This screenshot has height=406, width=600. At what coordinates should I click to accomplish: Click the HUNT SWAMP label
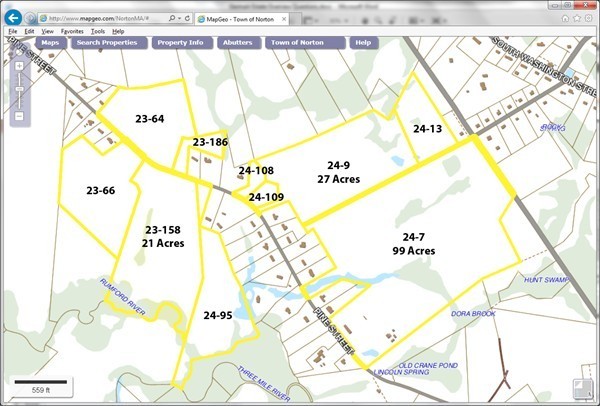click(x=546, y=280)
